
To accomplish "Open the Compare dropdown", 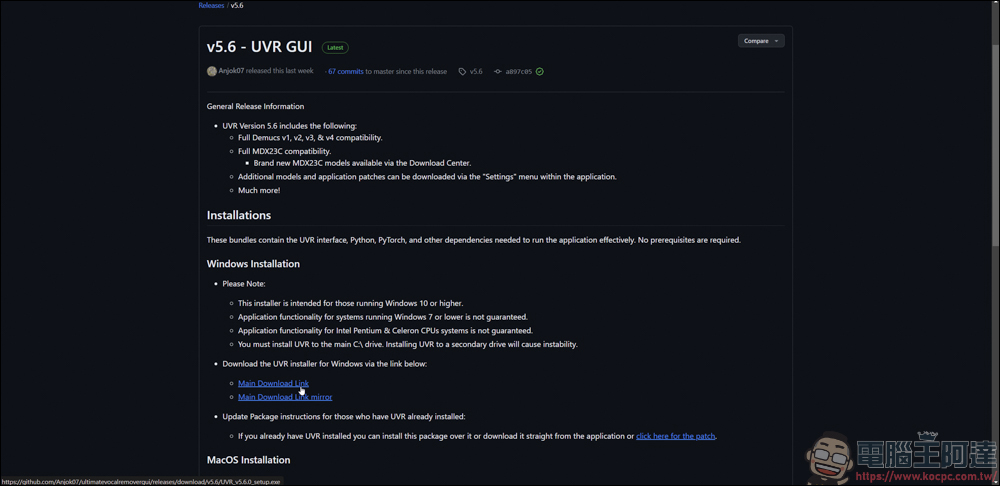I will [761, 41].
